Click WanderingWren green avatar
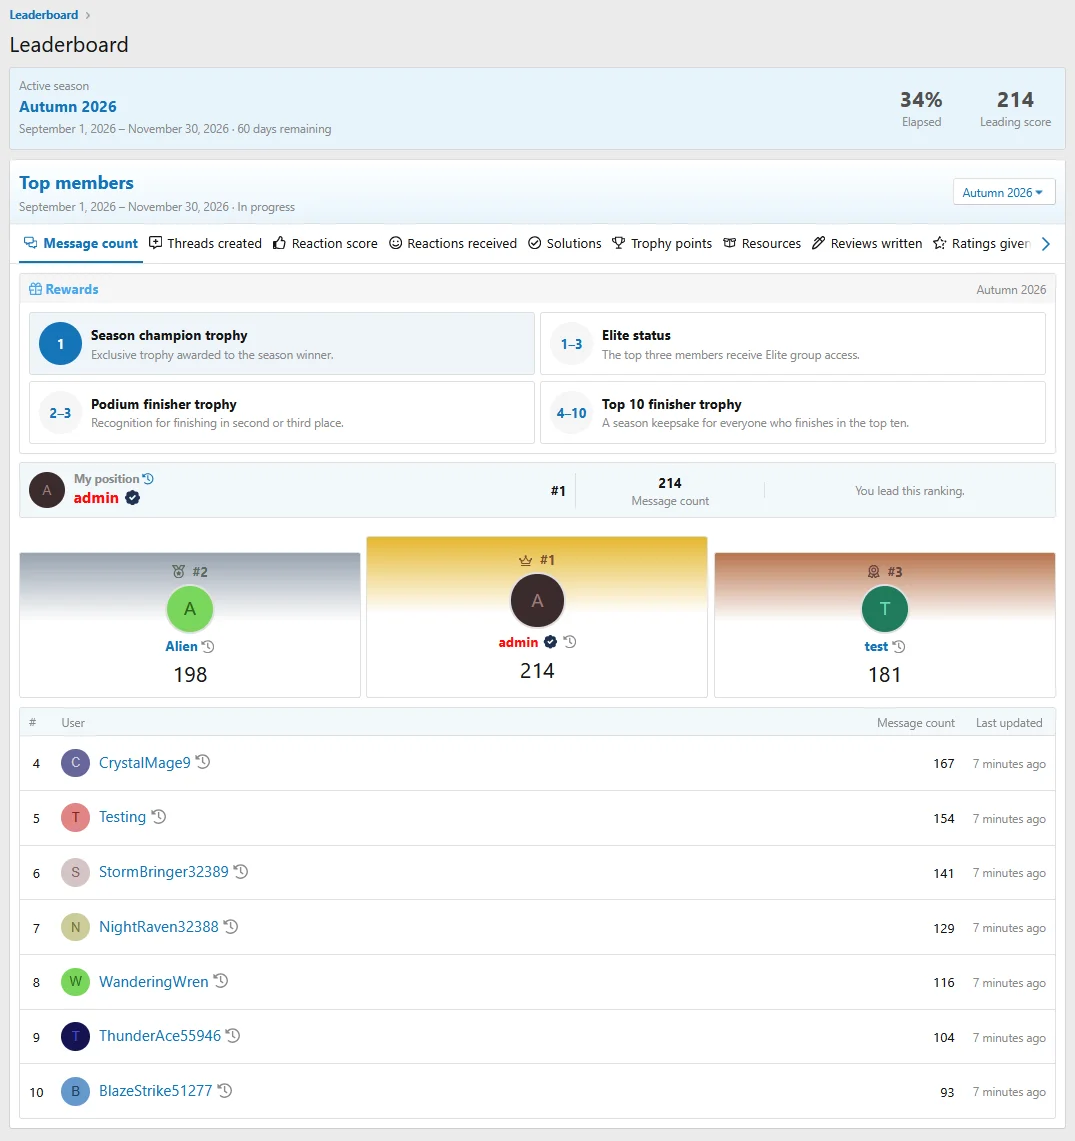 click(75, 982)
